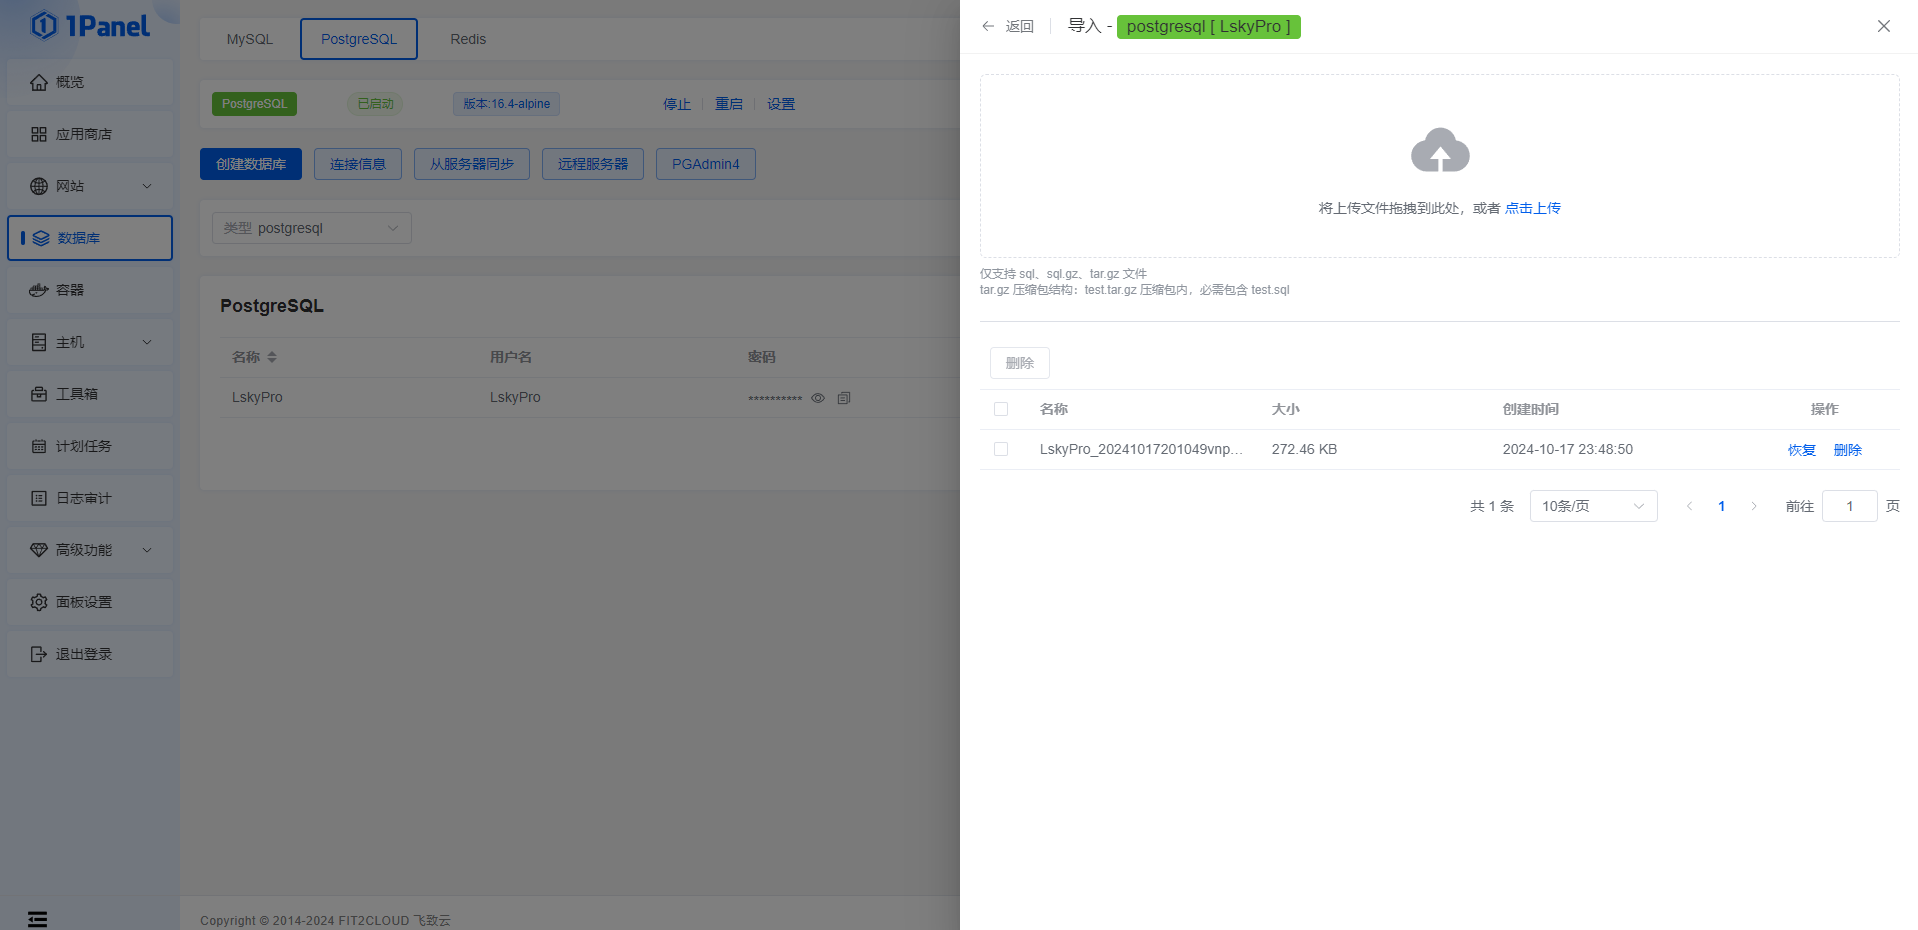Expand the 主机 submenu chevron
This screenshot has width=1918, height=930.
tap(147, 342)
